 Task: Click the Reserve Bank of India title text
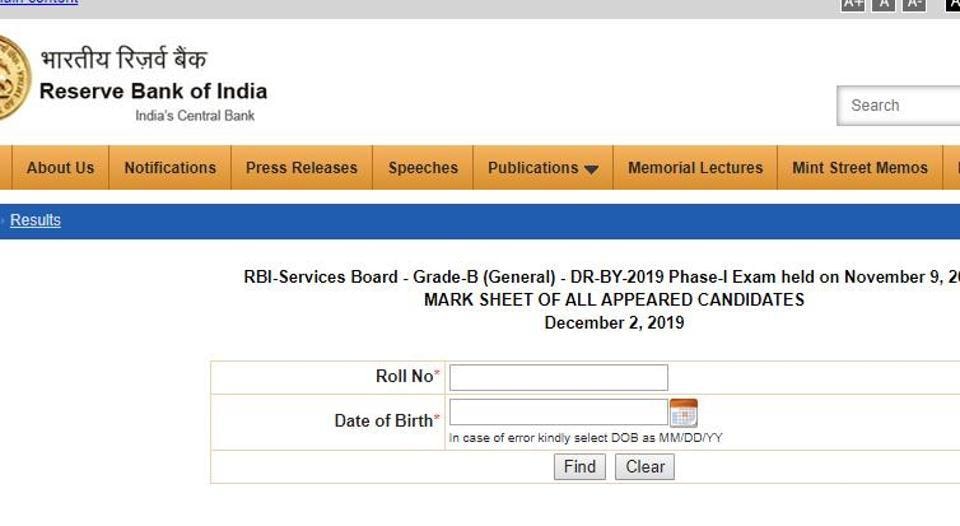[153, 91]
